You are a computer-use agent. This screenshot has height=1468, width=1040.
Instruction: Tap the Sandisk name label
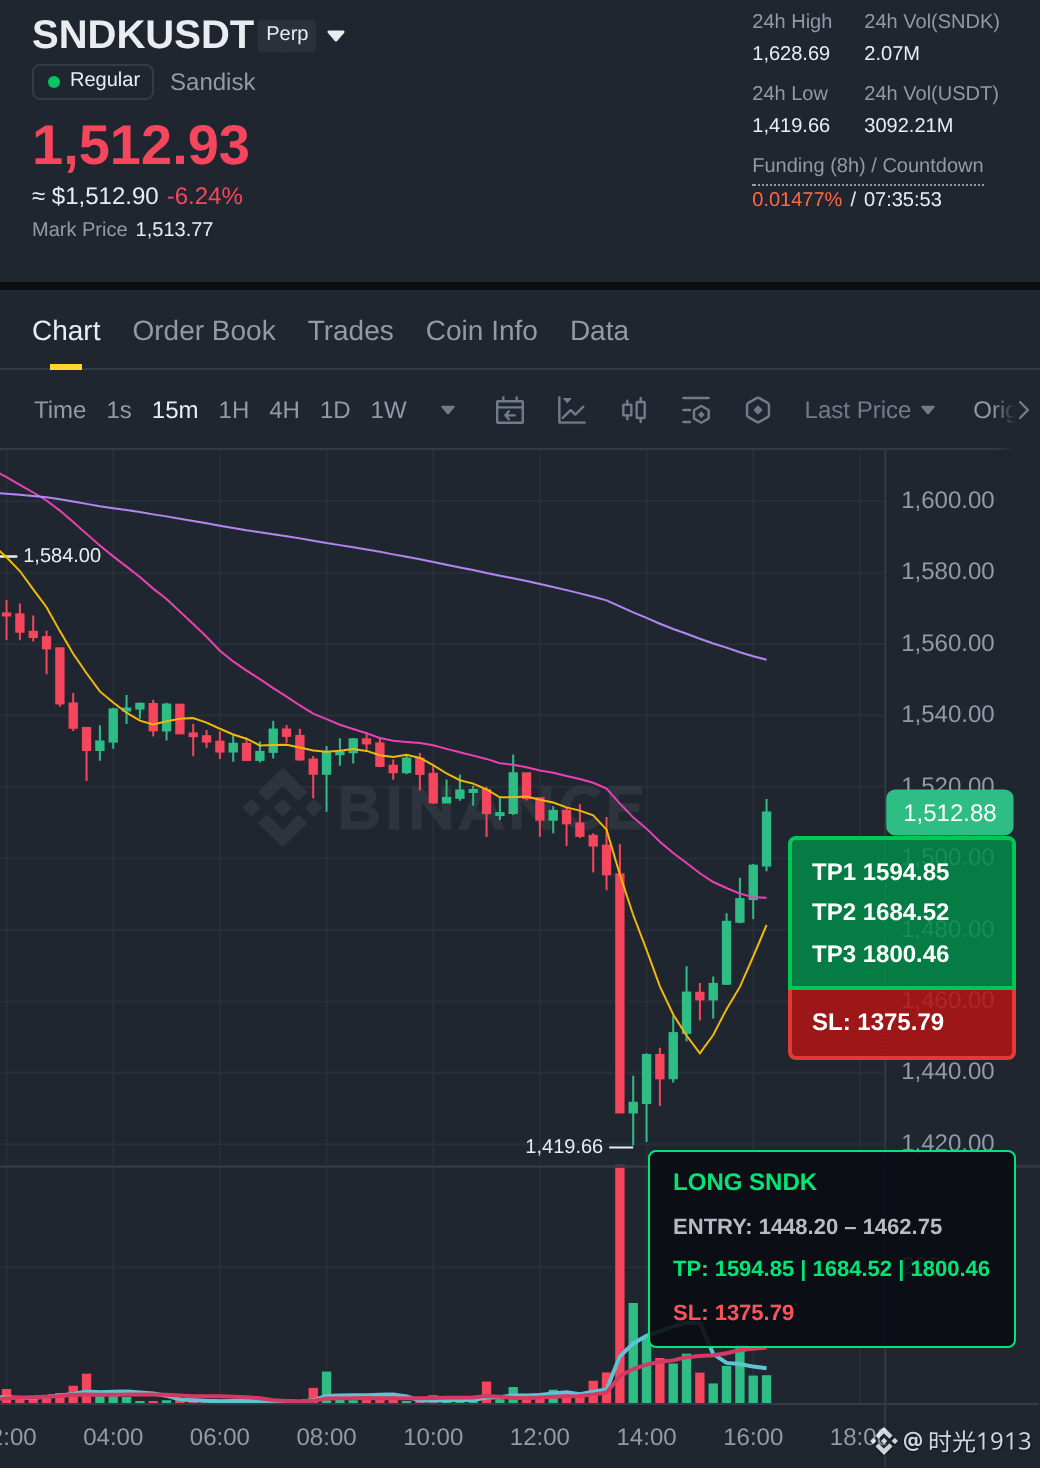213,82
